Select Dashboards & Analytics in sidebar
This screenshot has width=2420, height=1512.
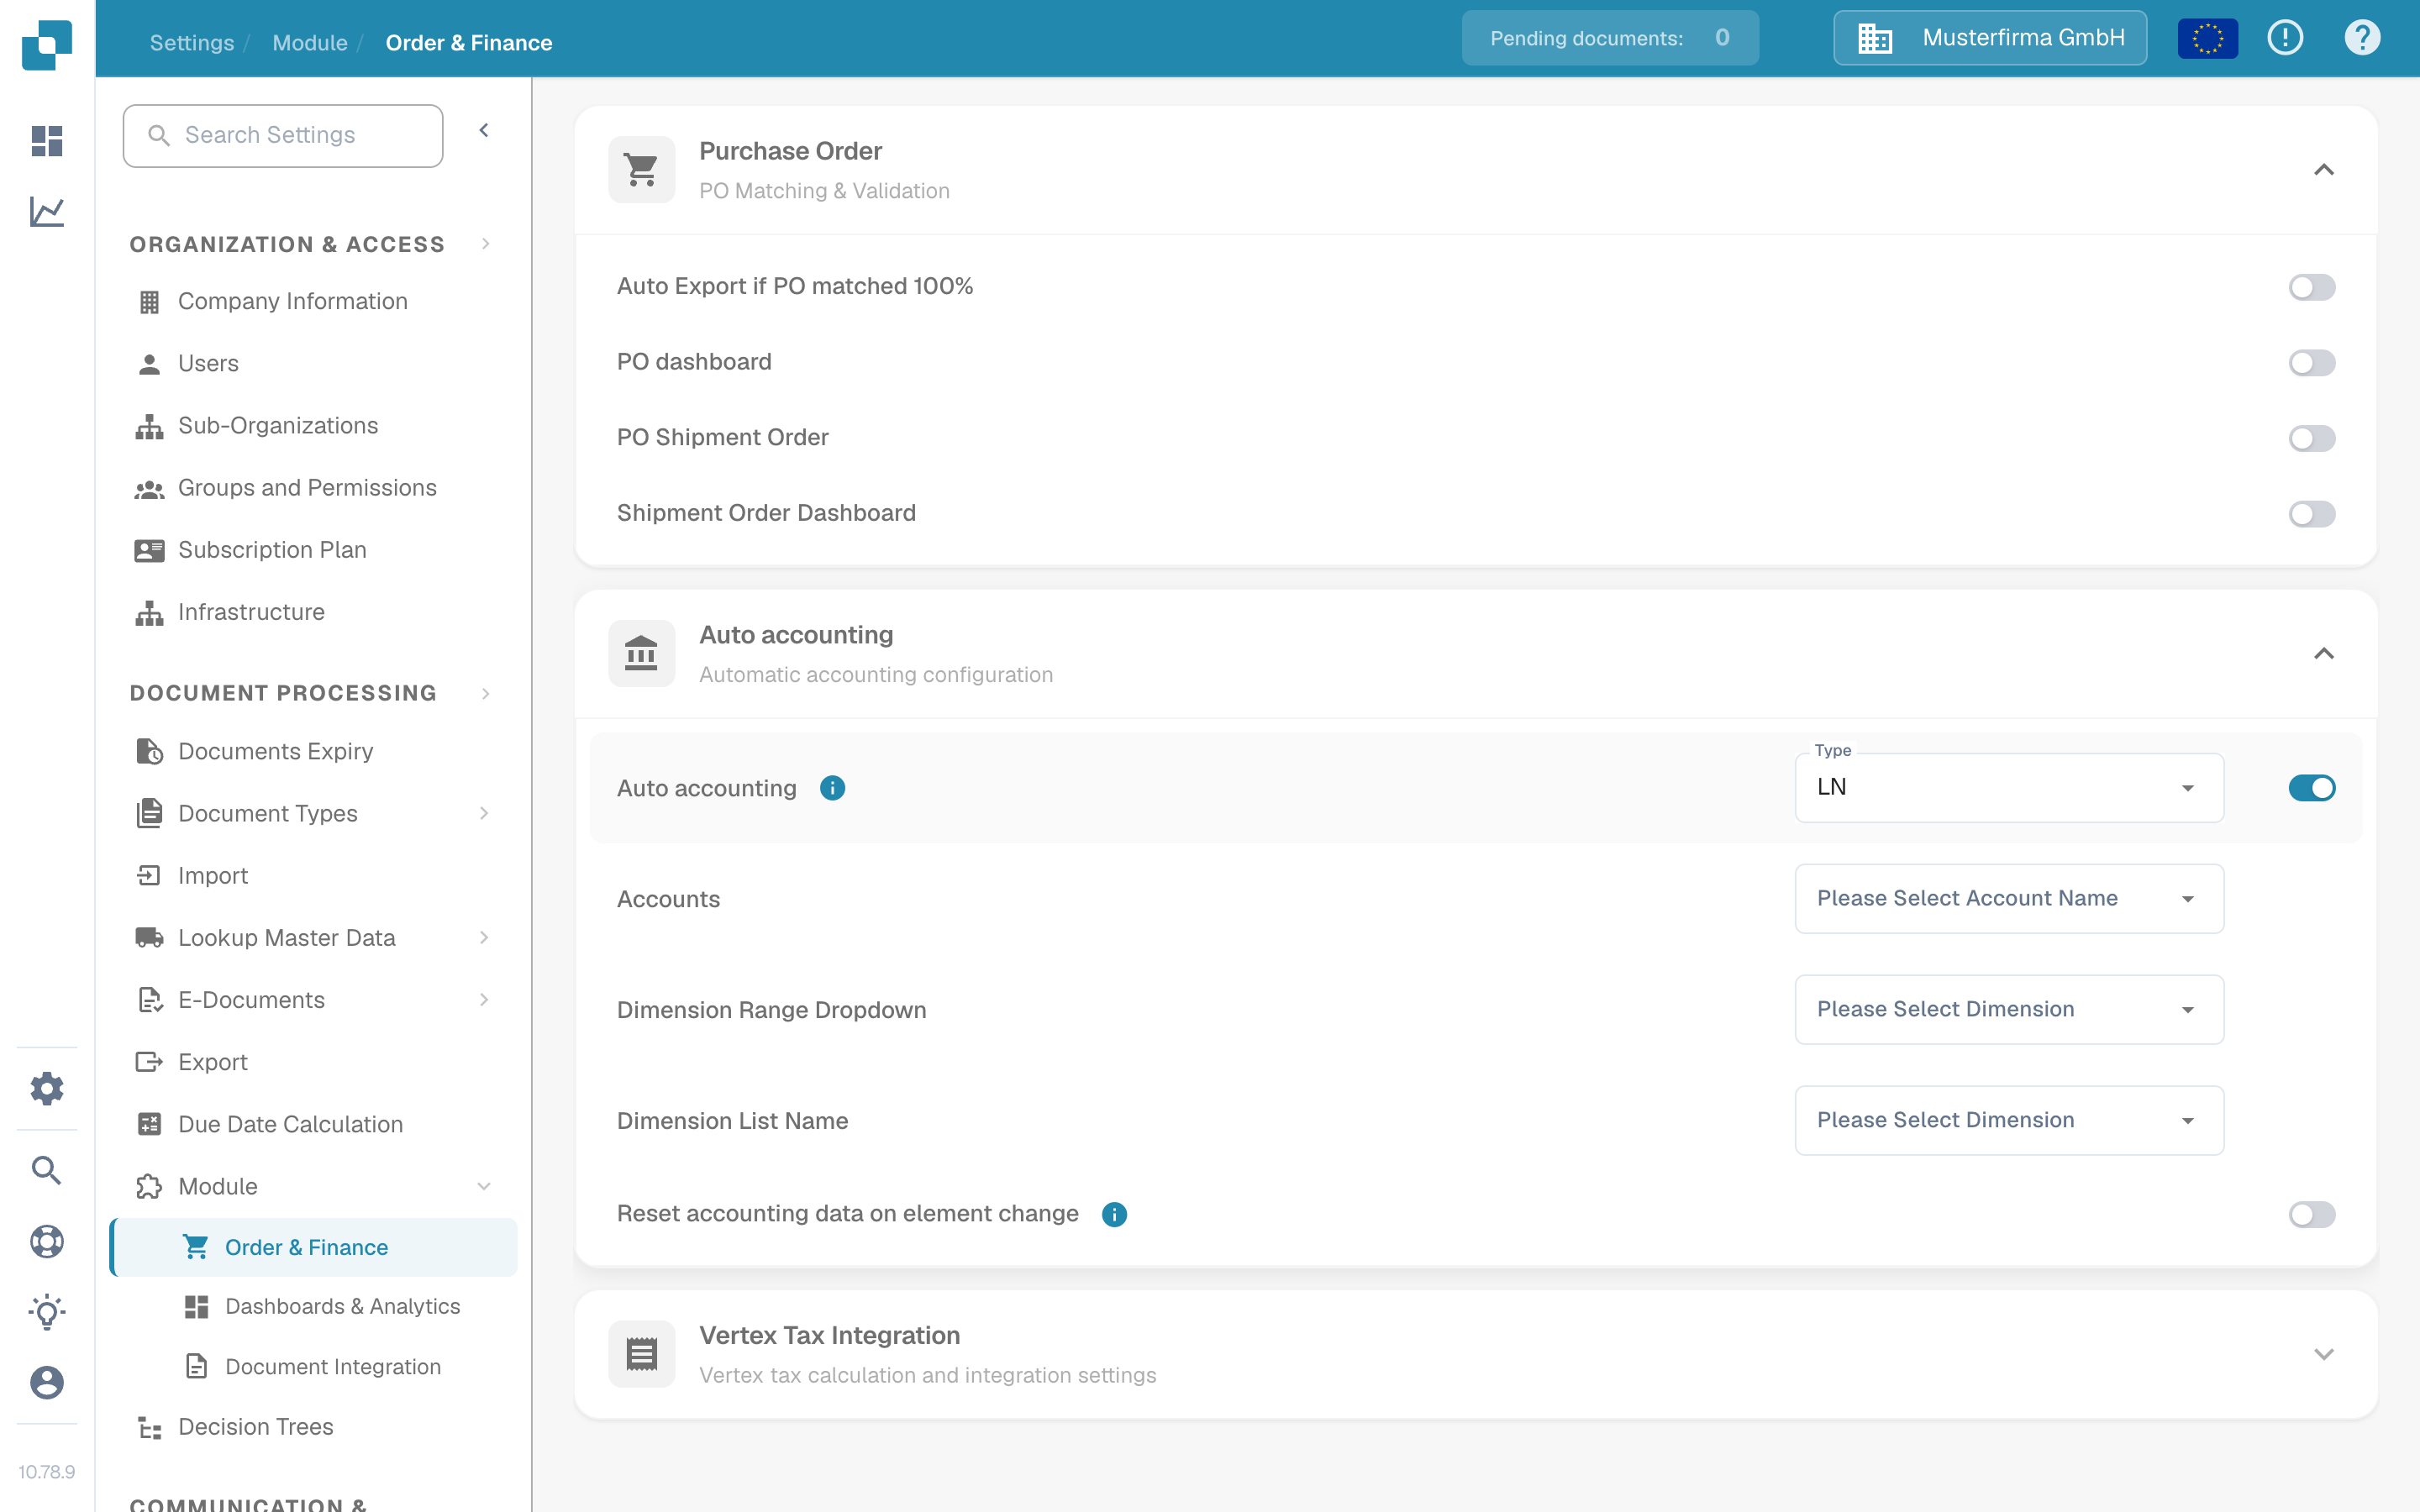pos(342,1306)
